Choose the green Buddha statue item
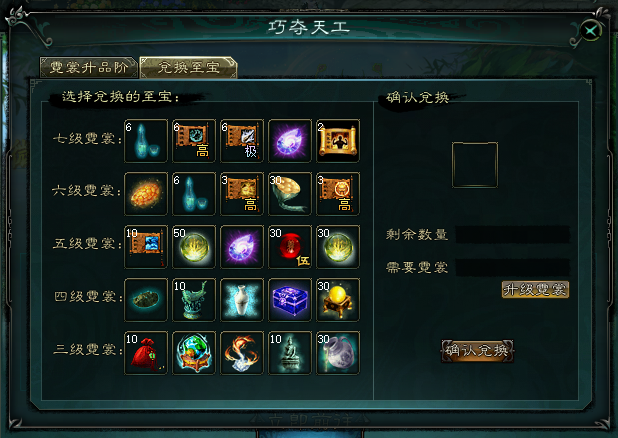Image resolution: width=618 pixels, height=438 pixels. [x=290, y=352]
